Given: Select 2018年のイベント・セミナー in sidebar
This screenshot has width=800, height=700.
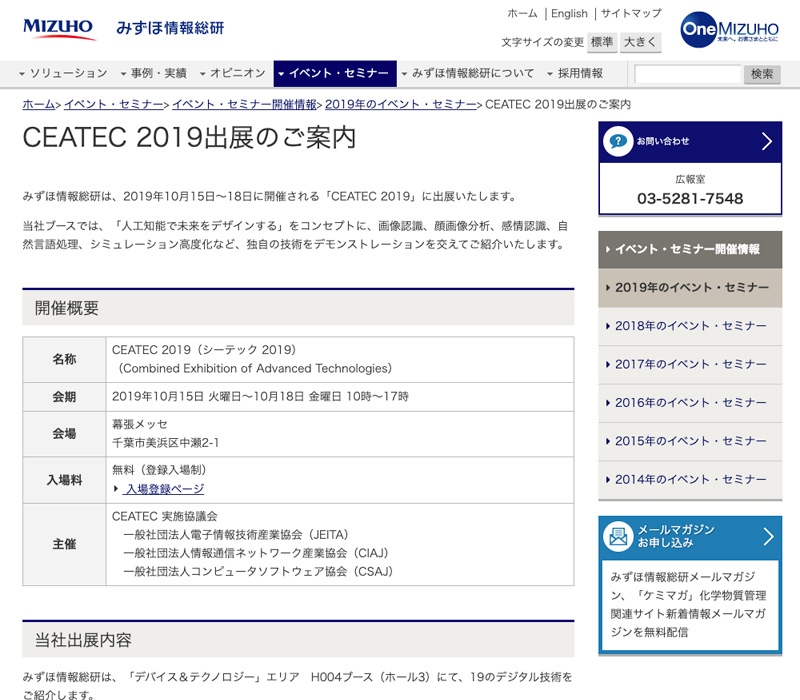Looking at the screenshot, I should point(690,326).
